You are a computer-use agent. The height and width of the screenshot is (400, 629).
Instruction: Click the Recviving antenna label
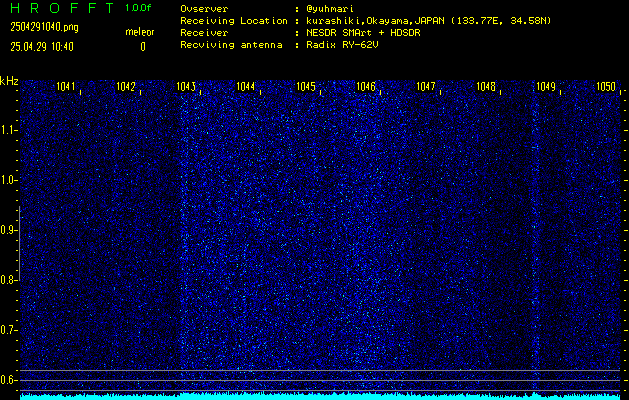pyautogui.click(x=231, y=45)
